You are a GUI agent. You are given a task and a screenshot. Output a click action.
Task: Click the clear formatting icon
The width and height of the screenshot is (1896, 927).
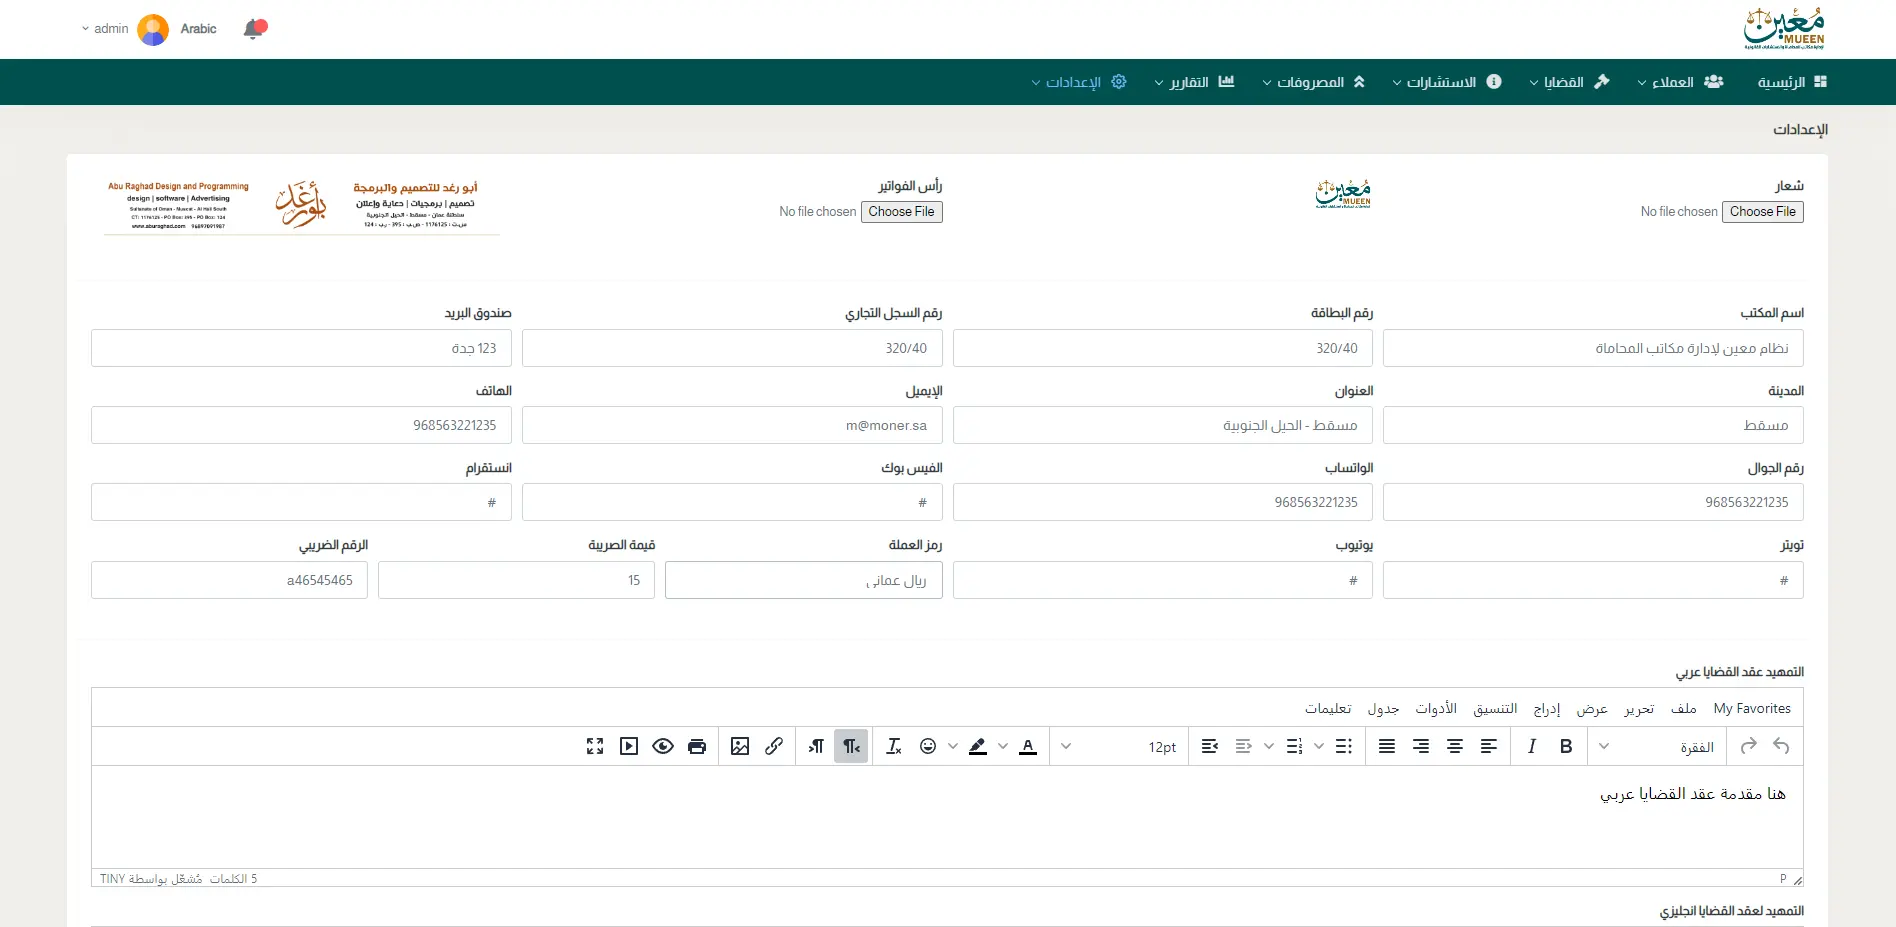(894, 746)
